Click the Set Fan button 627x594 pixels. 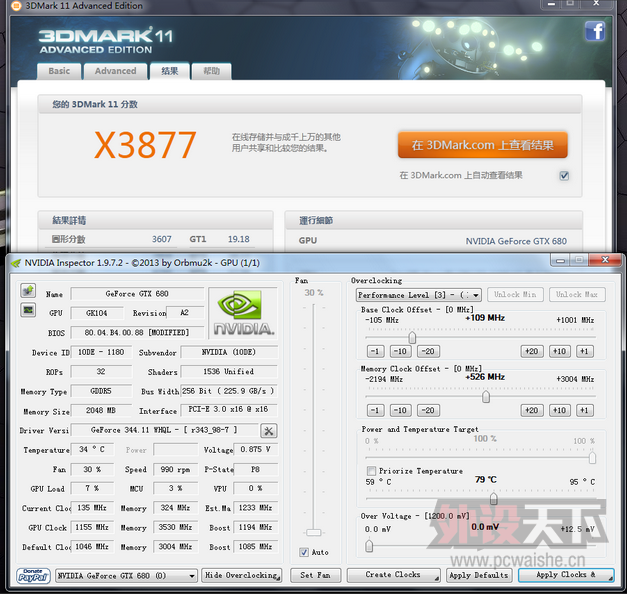click(x=315, y=575)
